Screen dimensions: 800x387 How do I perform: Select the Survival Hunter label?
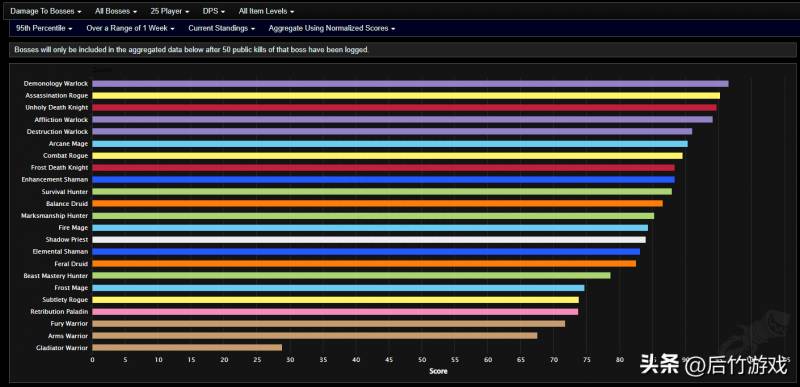(65, 192)
